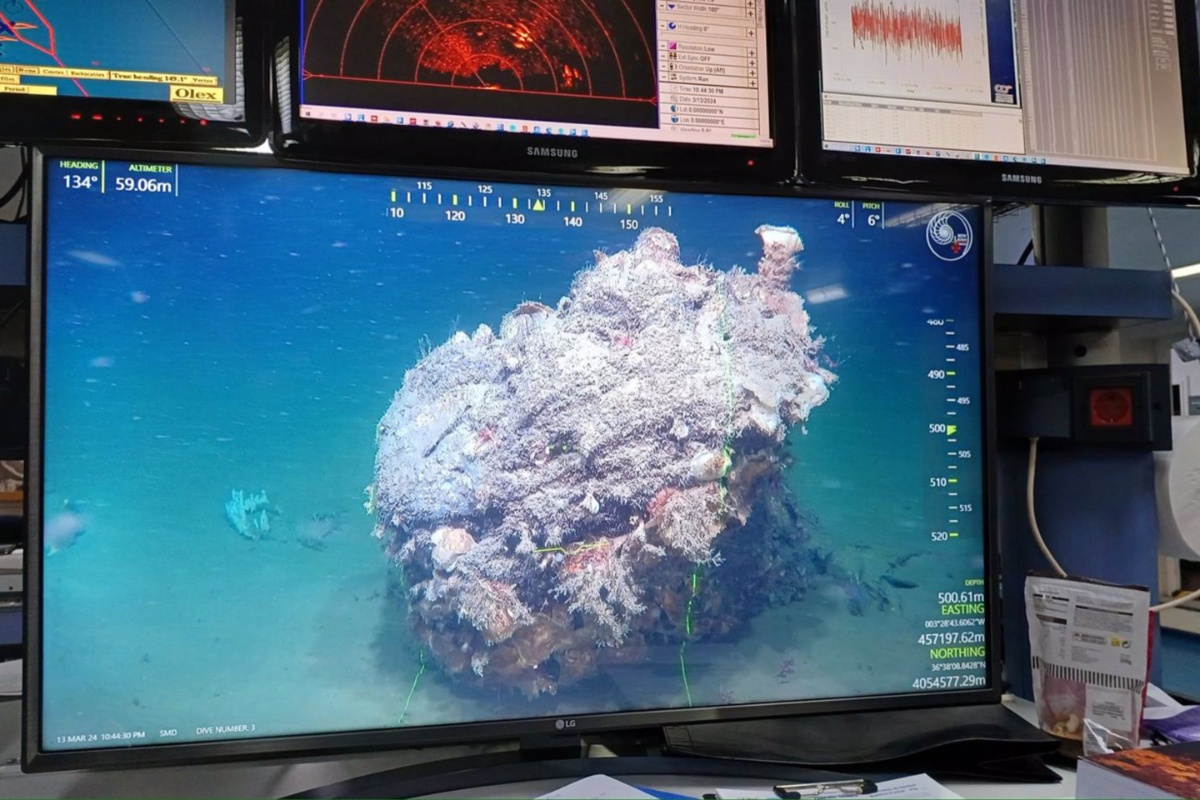The height and width of the screenshot is (800, 1200).
Task: Click the easting value 457197.62m
Action: (x=951, y=638)
